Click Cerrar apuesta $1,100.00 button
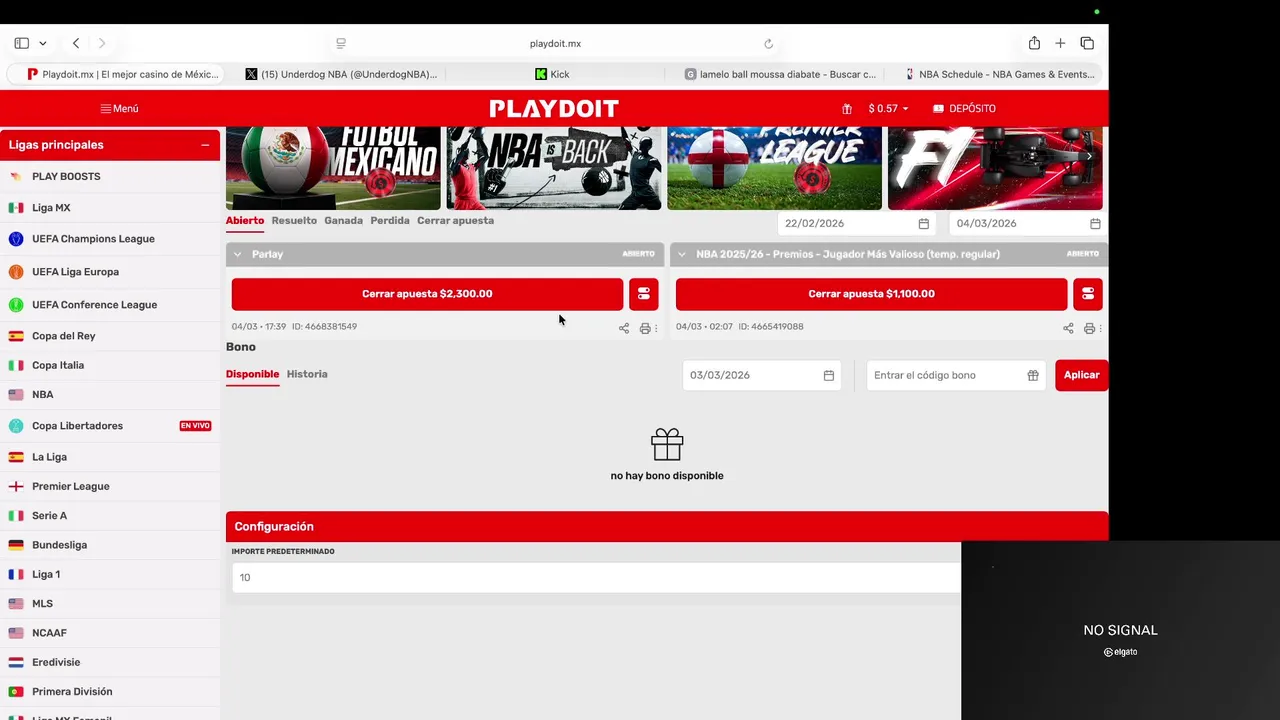 (871, 294)
